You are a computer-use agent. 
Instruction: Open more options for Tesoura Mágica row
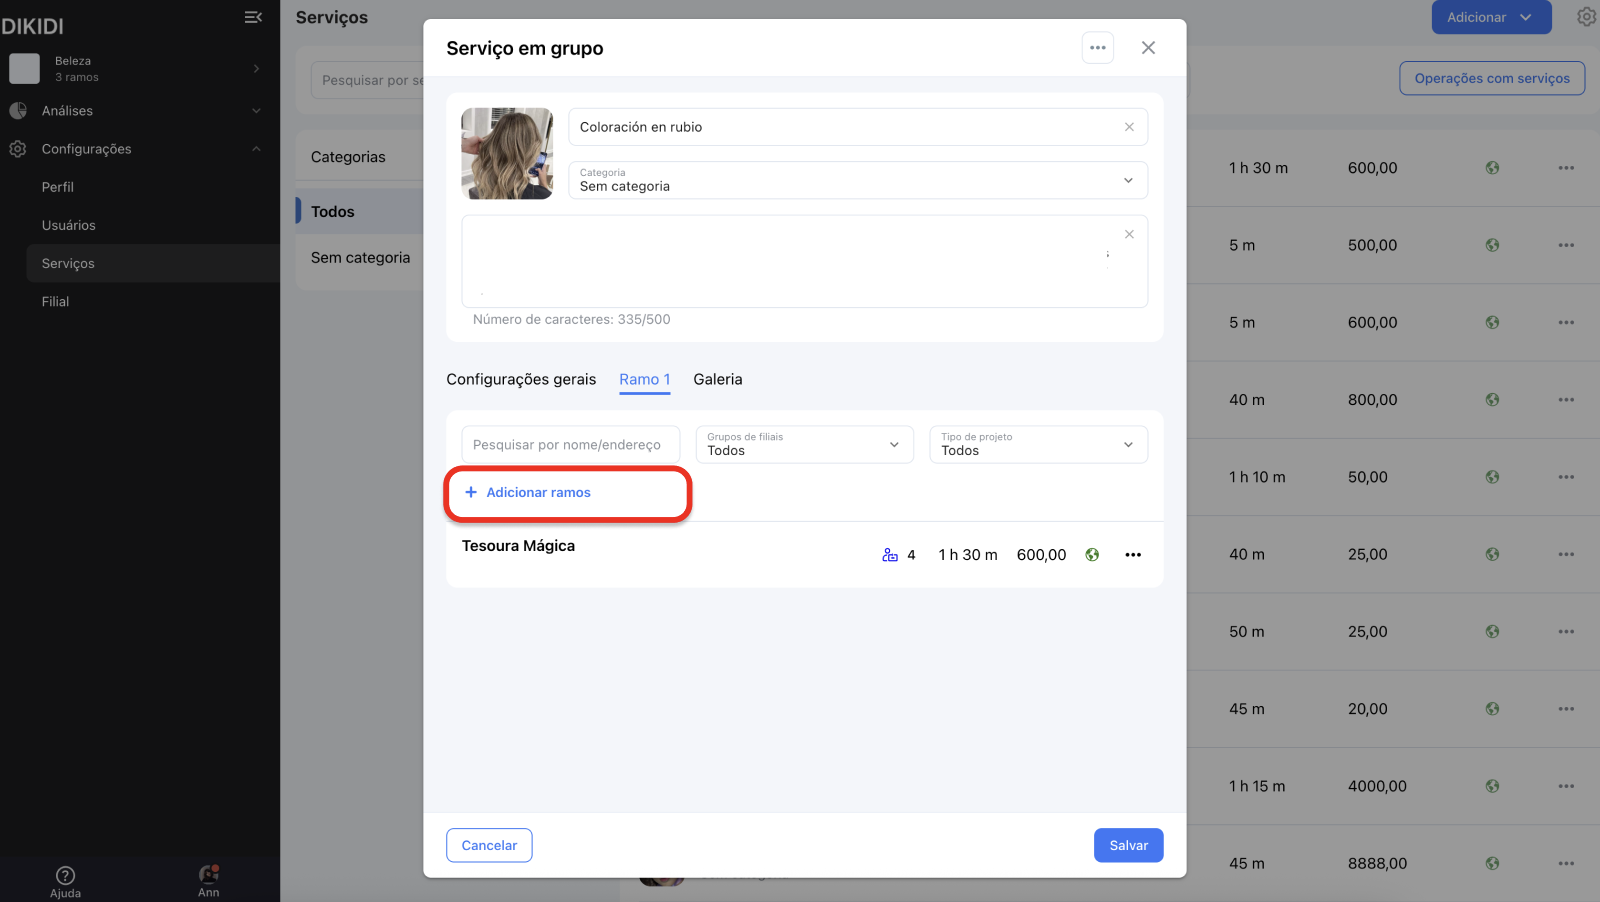tap(1132, 555)
